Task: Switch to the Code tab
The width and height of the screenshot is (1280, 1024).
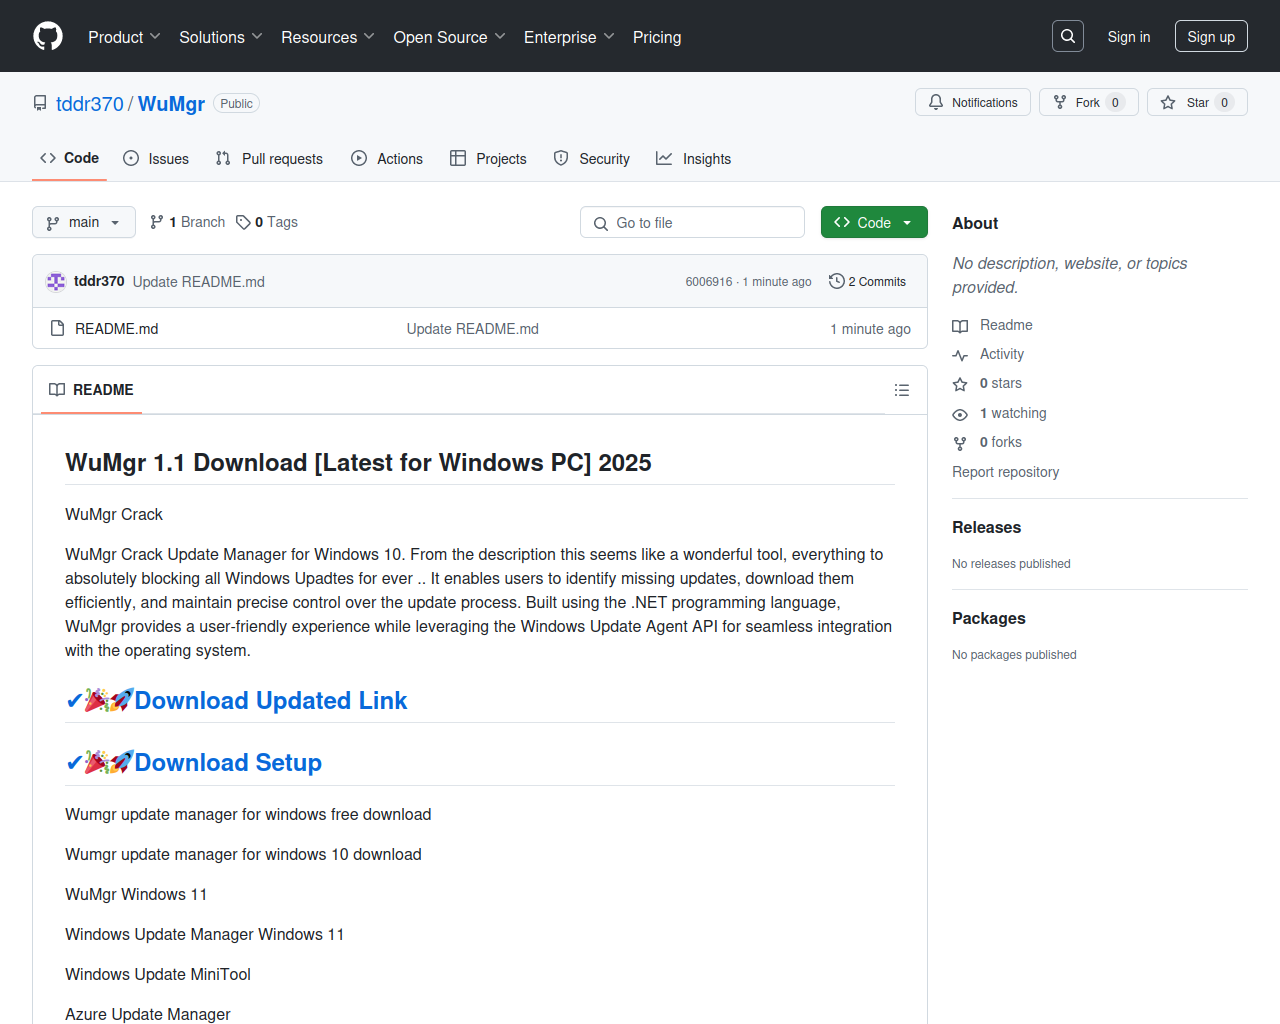Action: click(69, 158)
